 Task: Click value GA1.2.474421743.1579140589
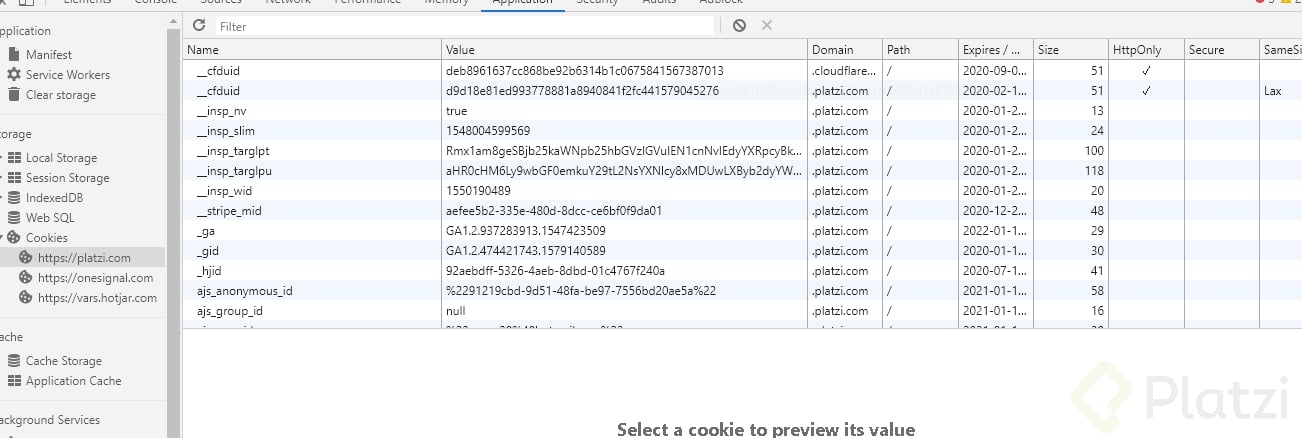point(526,251)
